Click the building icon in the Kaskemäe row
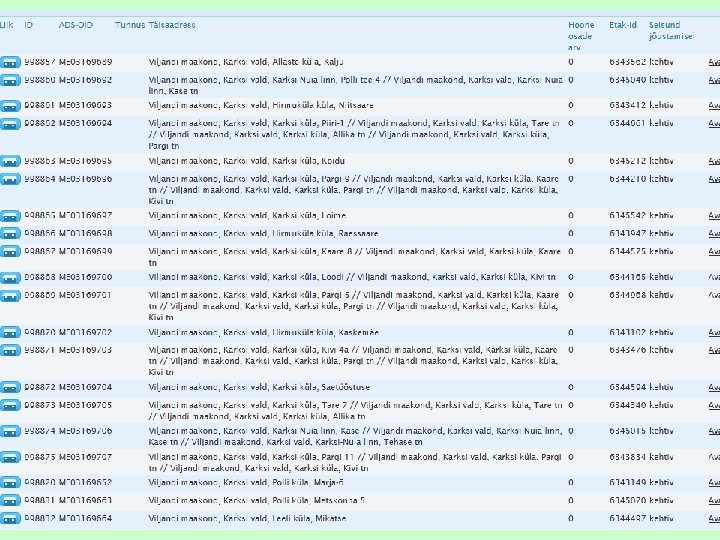Viewport: 720px width, 540px height. tap(10, 332)
